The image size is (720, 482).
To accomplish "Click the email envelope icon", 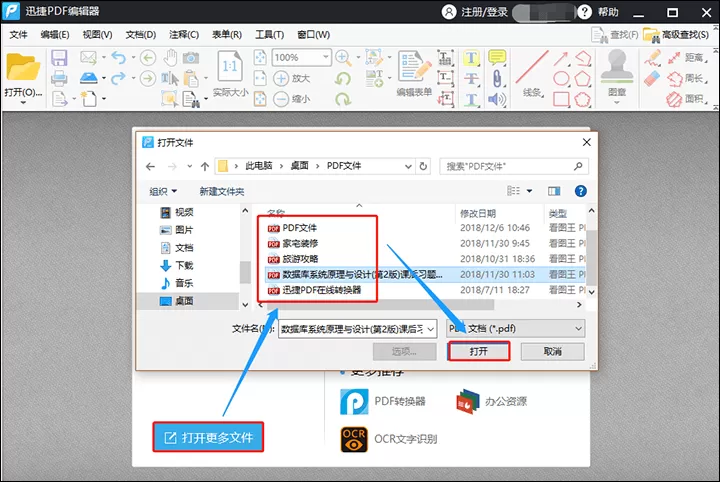I will pos(88,57).
